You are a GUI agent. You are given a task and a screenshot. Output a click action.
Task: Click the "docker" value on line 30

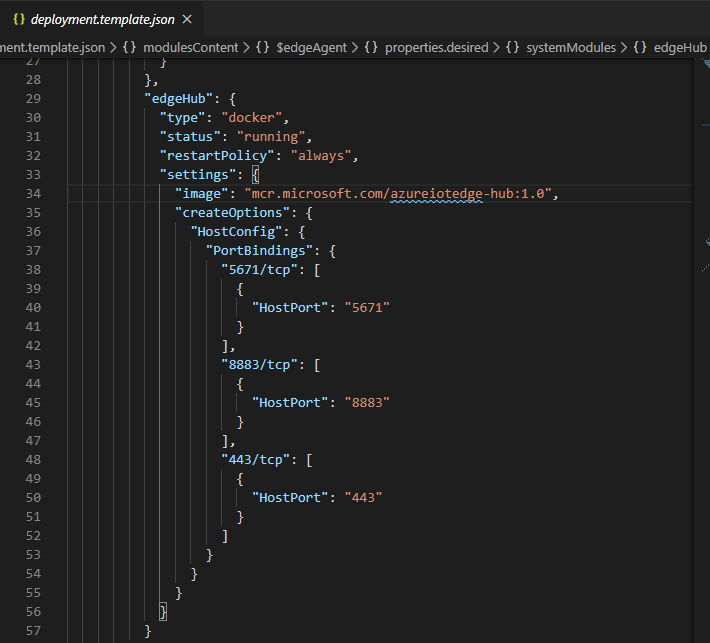(x=252, y=118)
